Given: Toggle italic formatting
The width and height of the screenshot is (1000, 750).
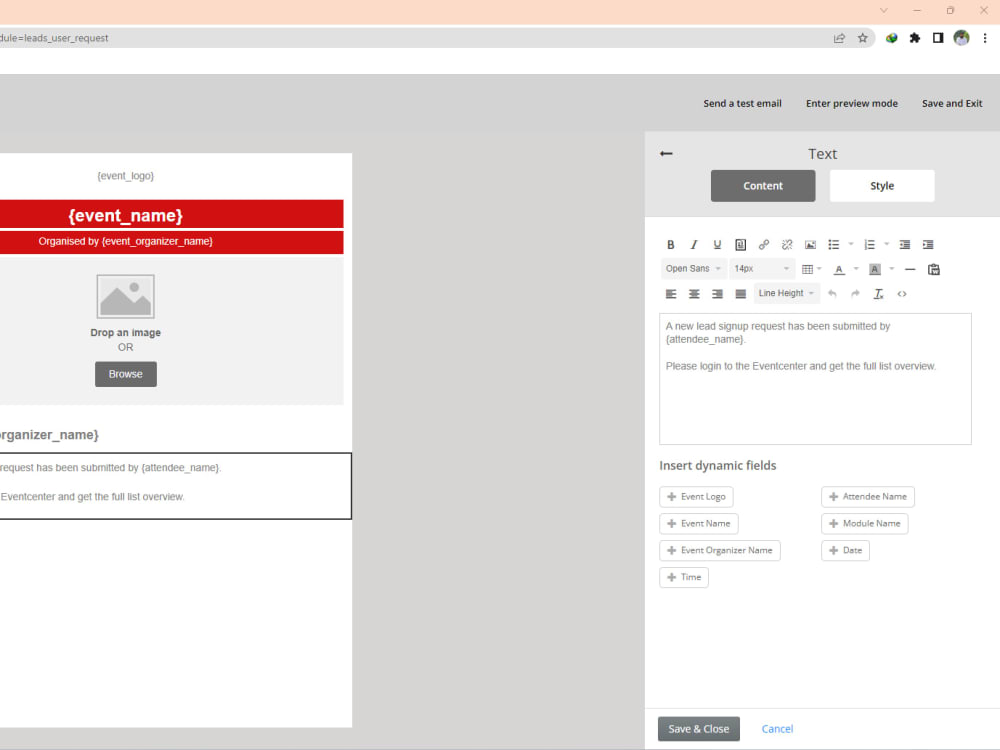Looking at the screenshot, I should pyautogui.click(x=694, y=245).
